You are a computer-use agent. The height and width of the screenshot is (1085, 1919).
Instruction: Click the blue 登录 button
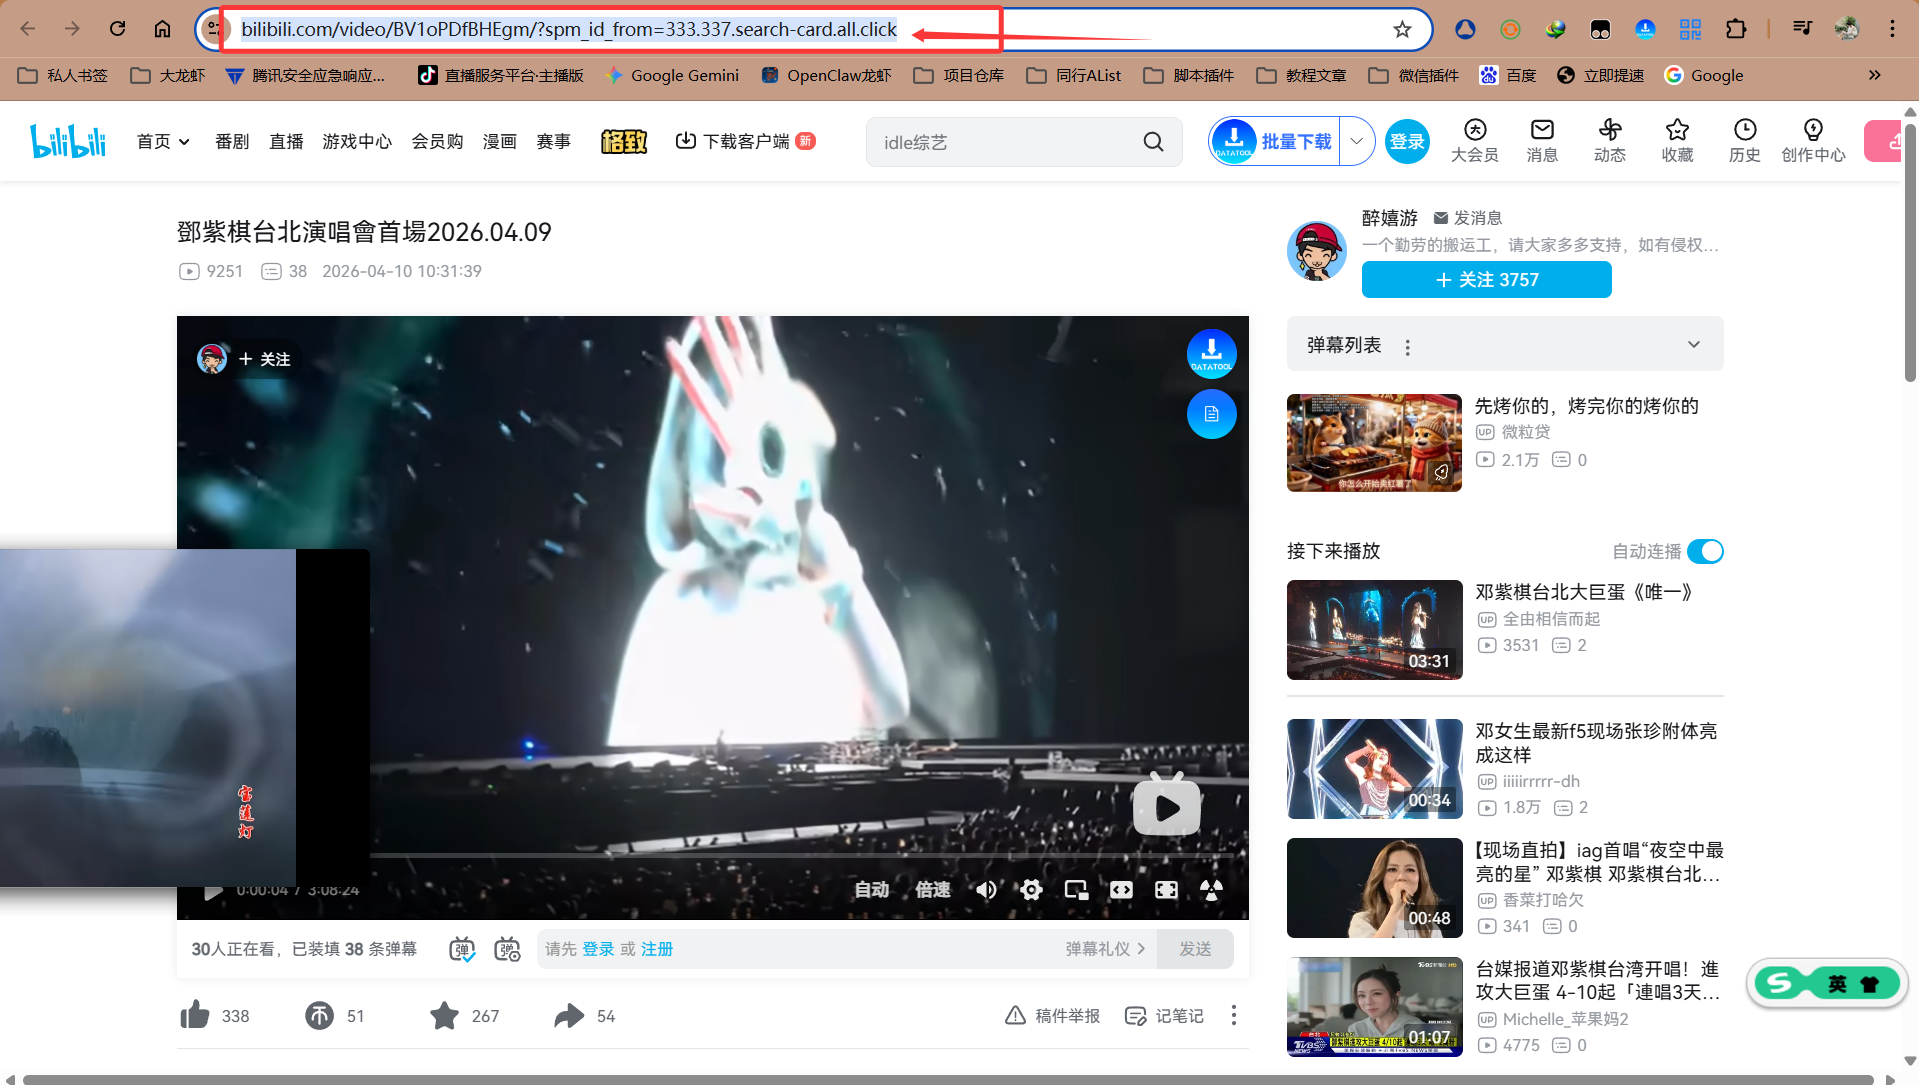(1406, 142)
